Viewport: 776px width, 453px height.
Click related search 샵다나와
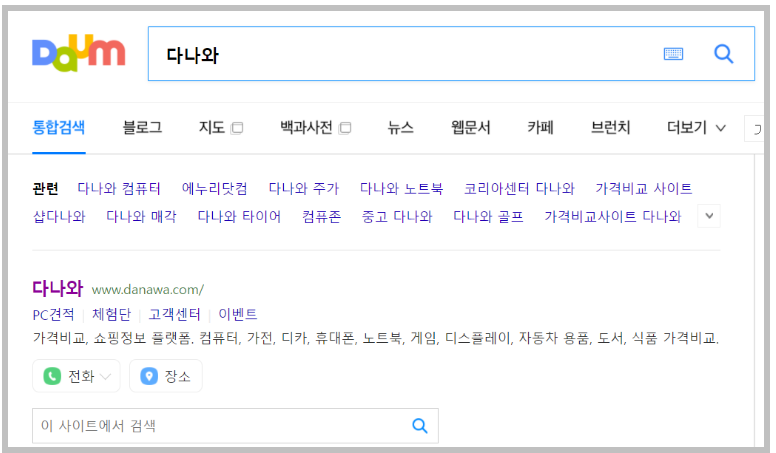59,216
